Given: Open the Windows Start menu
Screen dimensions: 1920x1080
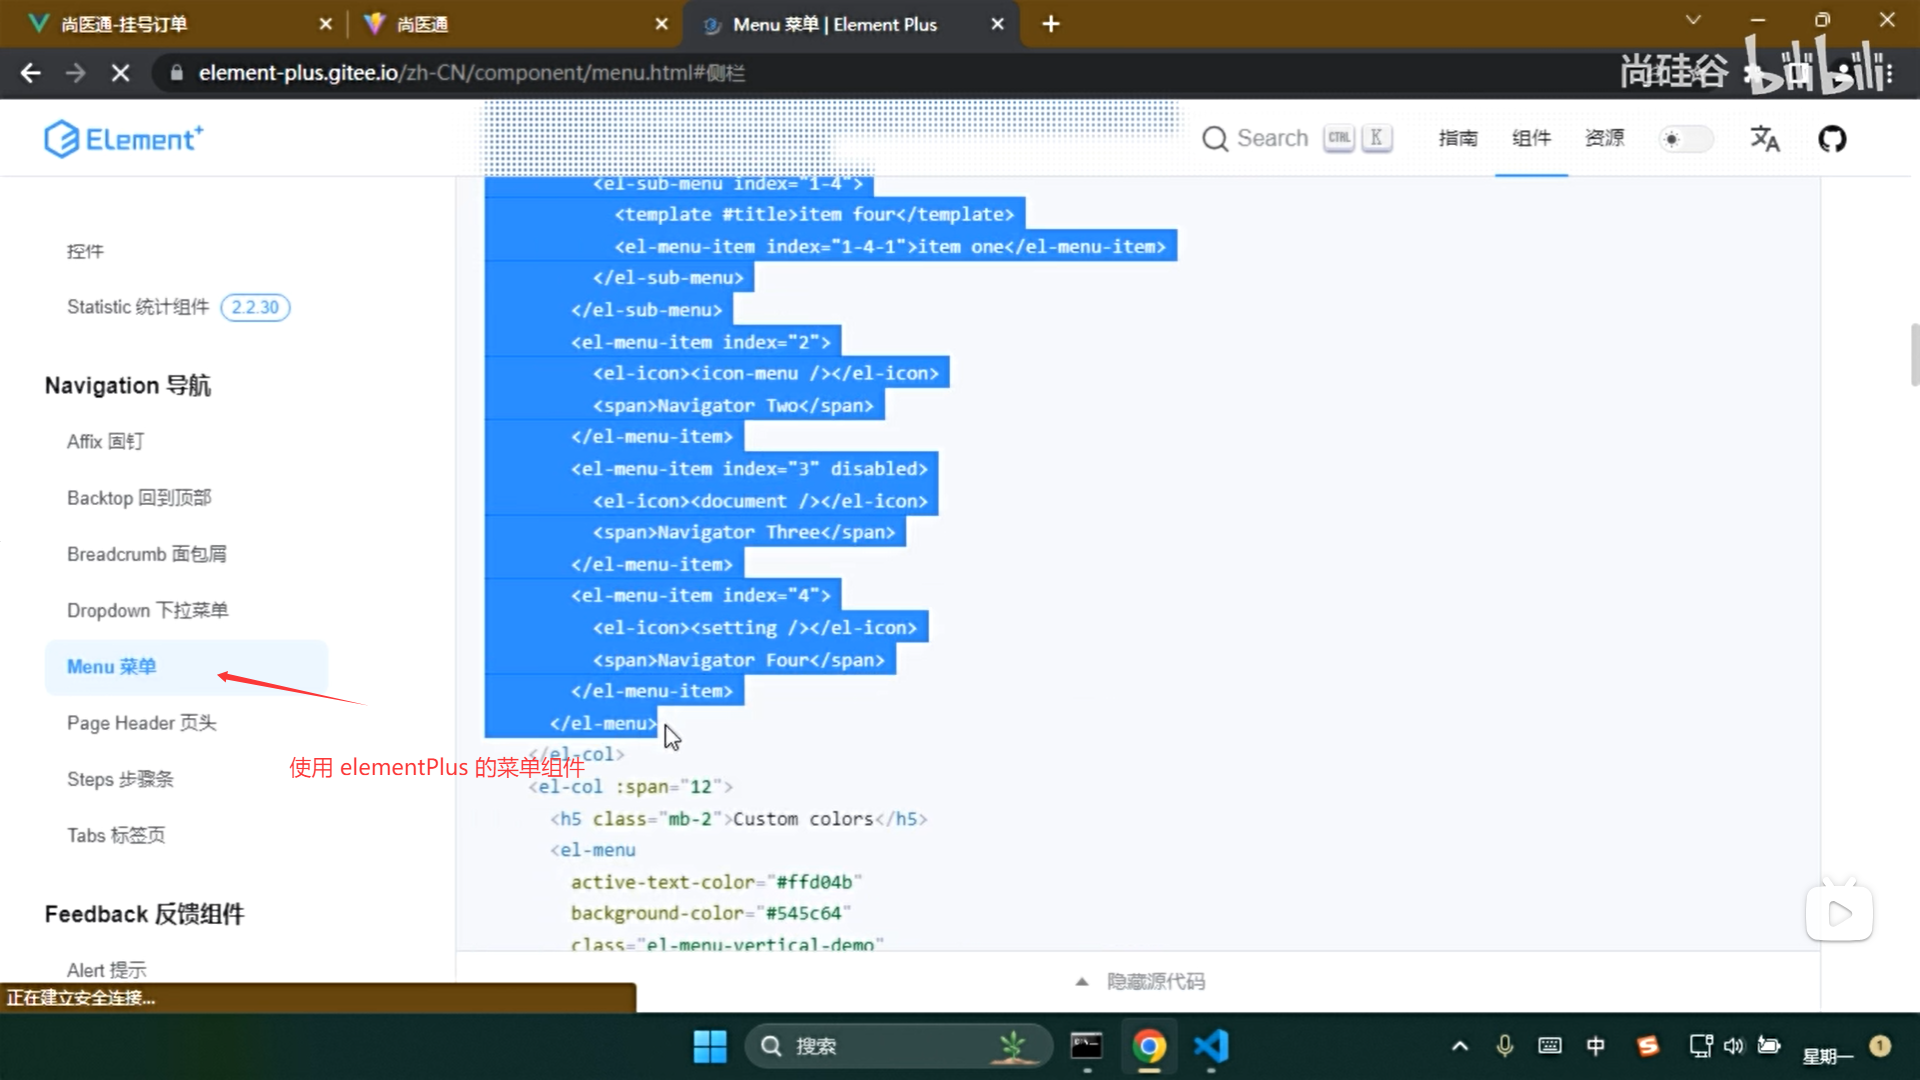Looking at the screenshot, I should tap(710, 1046).
